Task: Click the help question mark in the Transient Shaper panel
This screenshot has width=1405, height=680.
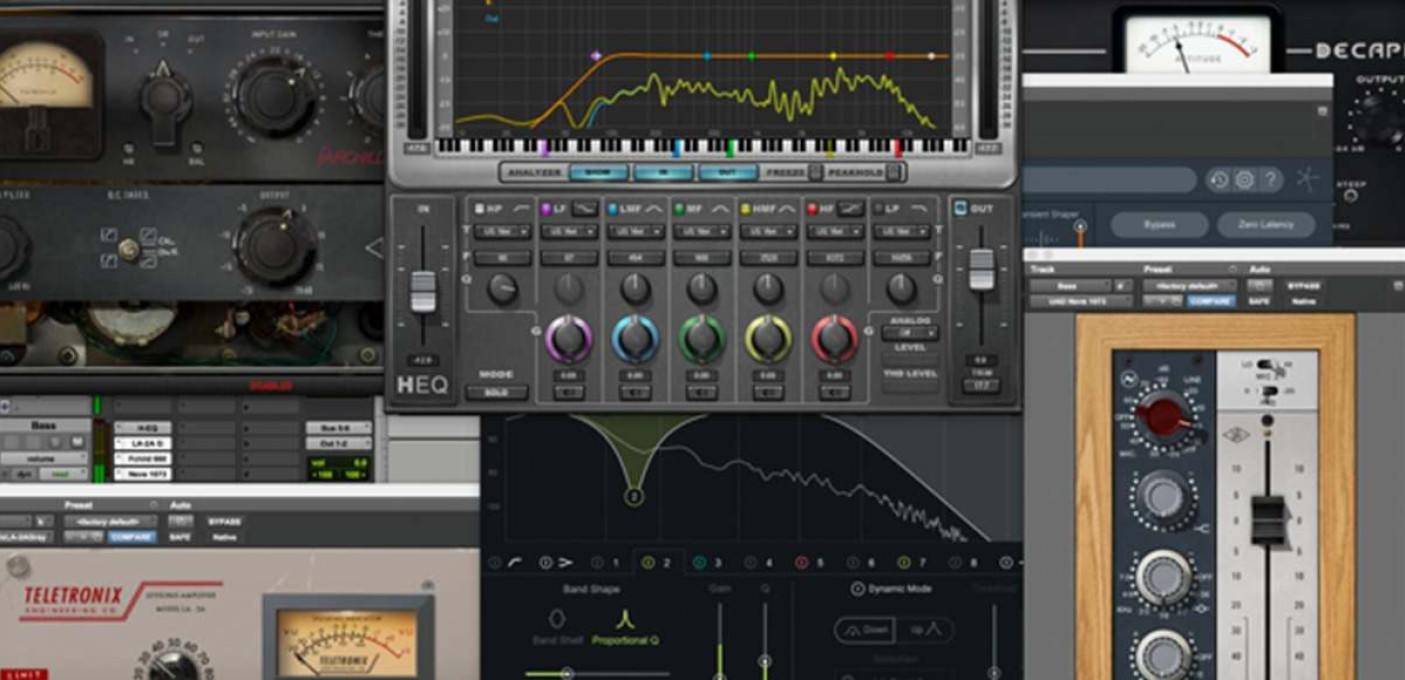Action: pos(1271,180)
